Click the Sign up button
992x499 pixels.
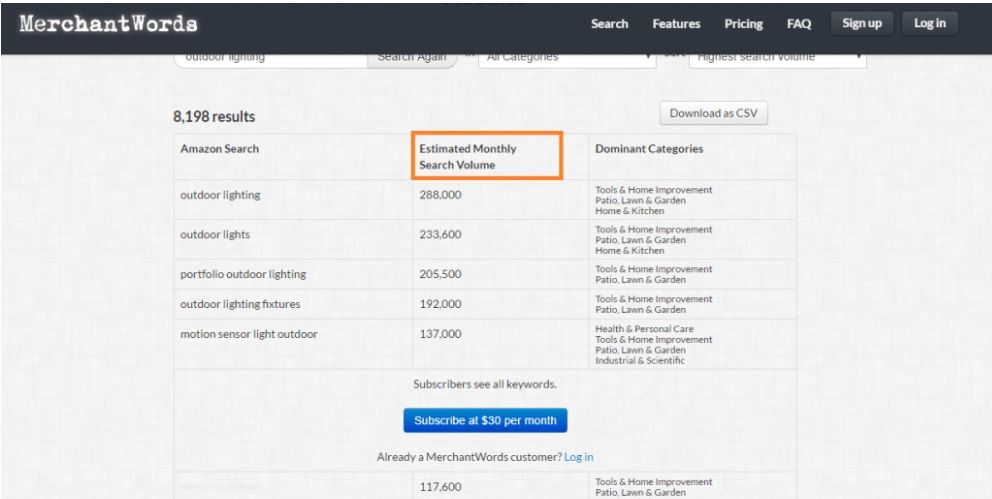[x=861, y=24]
